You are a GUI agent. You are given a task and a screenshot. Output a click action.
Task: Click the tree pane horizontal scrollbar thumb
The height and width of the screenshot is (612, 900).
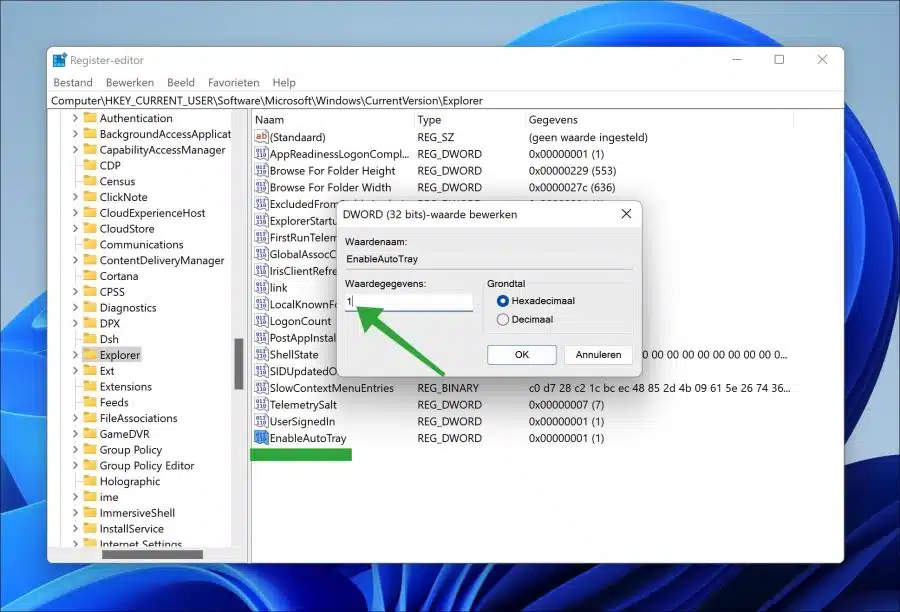tap(152, 555)
